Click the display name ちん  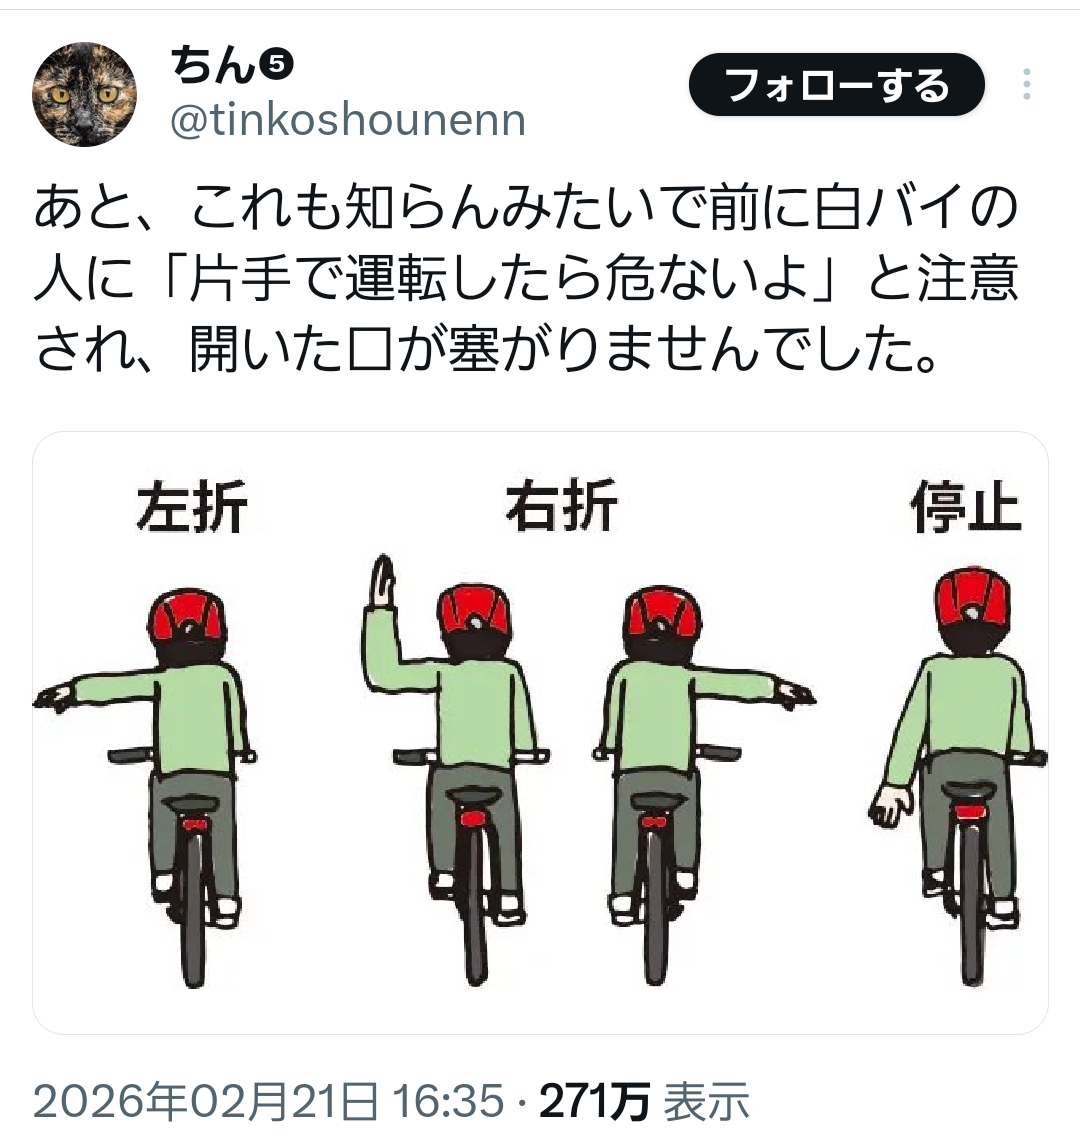[213, 66]
